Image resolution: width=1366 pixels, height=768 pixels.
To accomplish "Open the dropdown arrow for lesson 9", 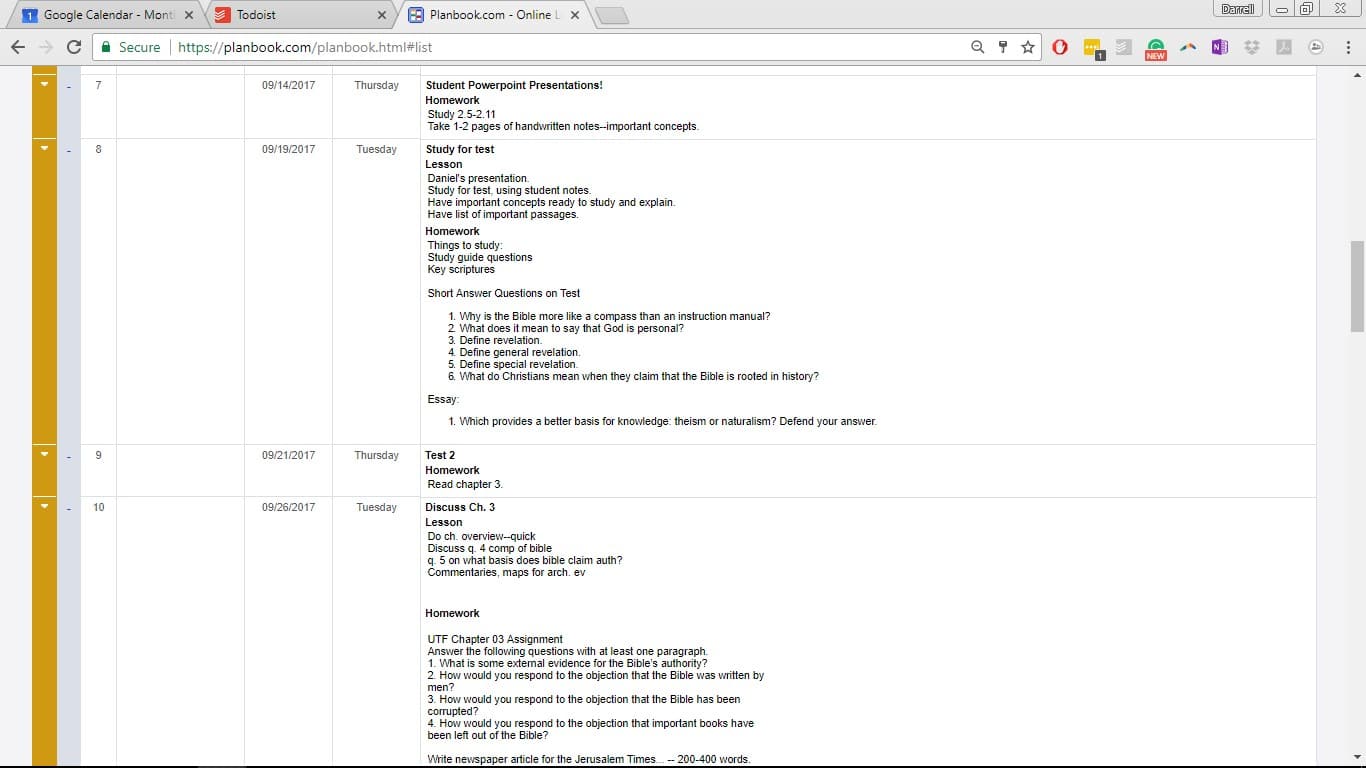I will pos(44,455).
